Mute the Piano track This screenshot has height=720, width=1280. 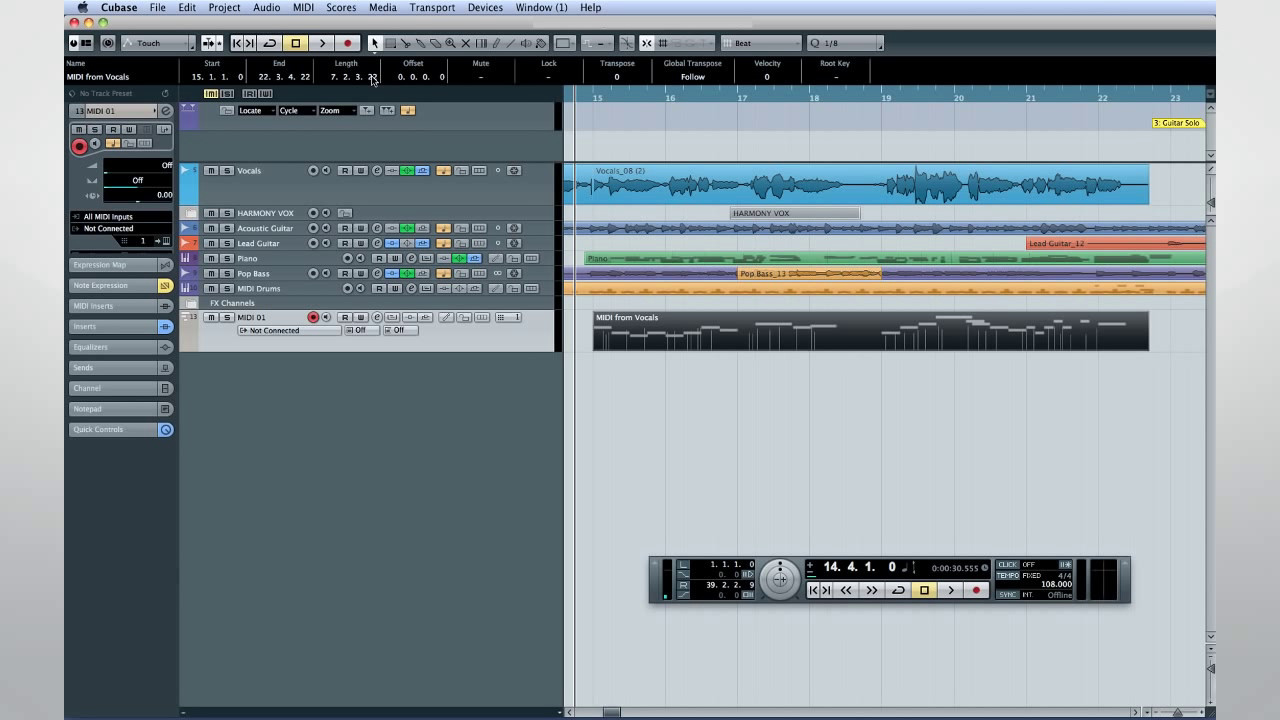pyautogui.click(x=211, y=258)
